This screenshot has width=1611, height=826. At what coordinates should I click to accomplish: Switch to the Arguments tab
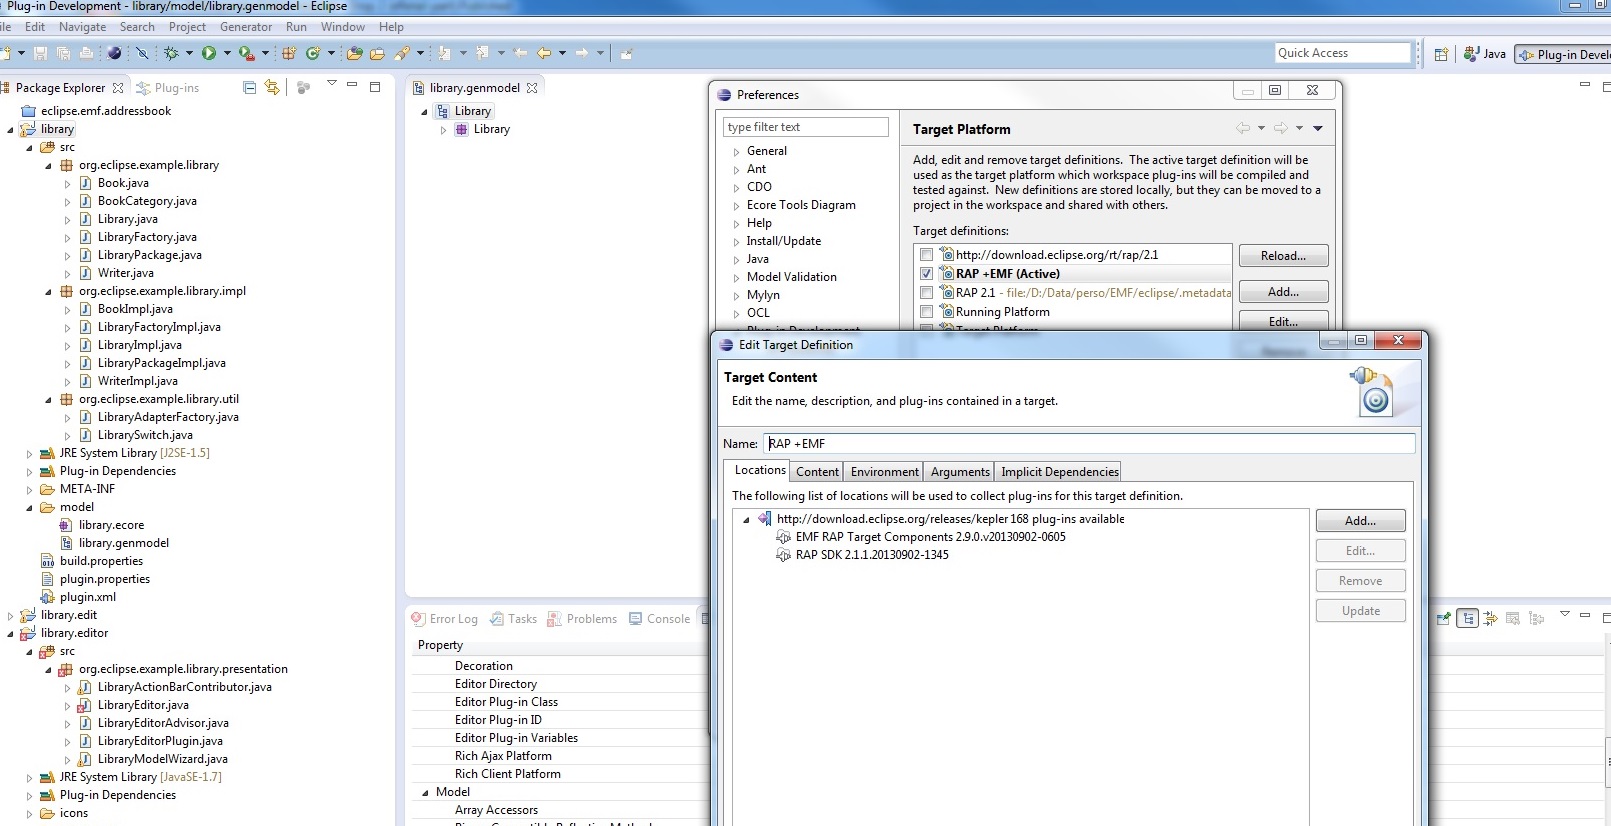click(x=960, y=472)
